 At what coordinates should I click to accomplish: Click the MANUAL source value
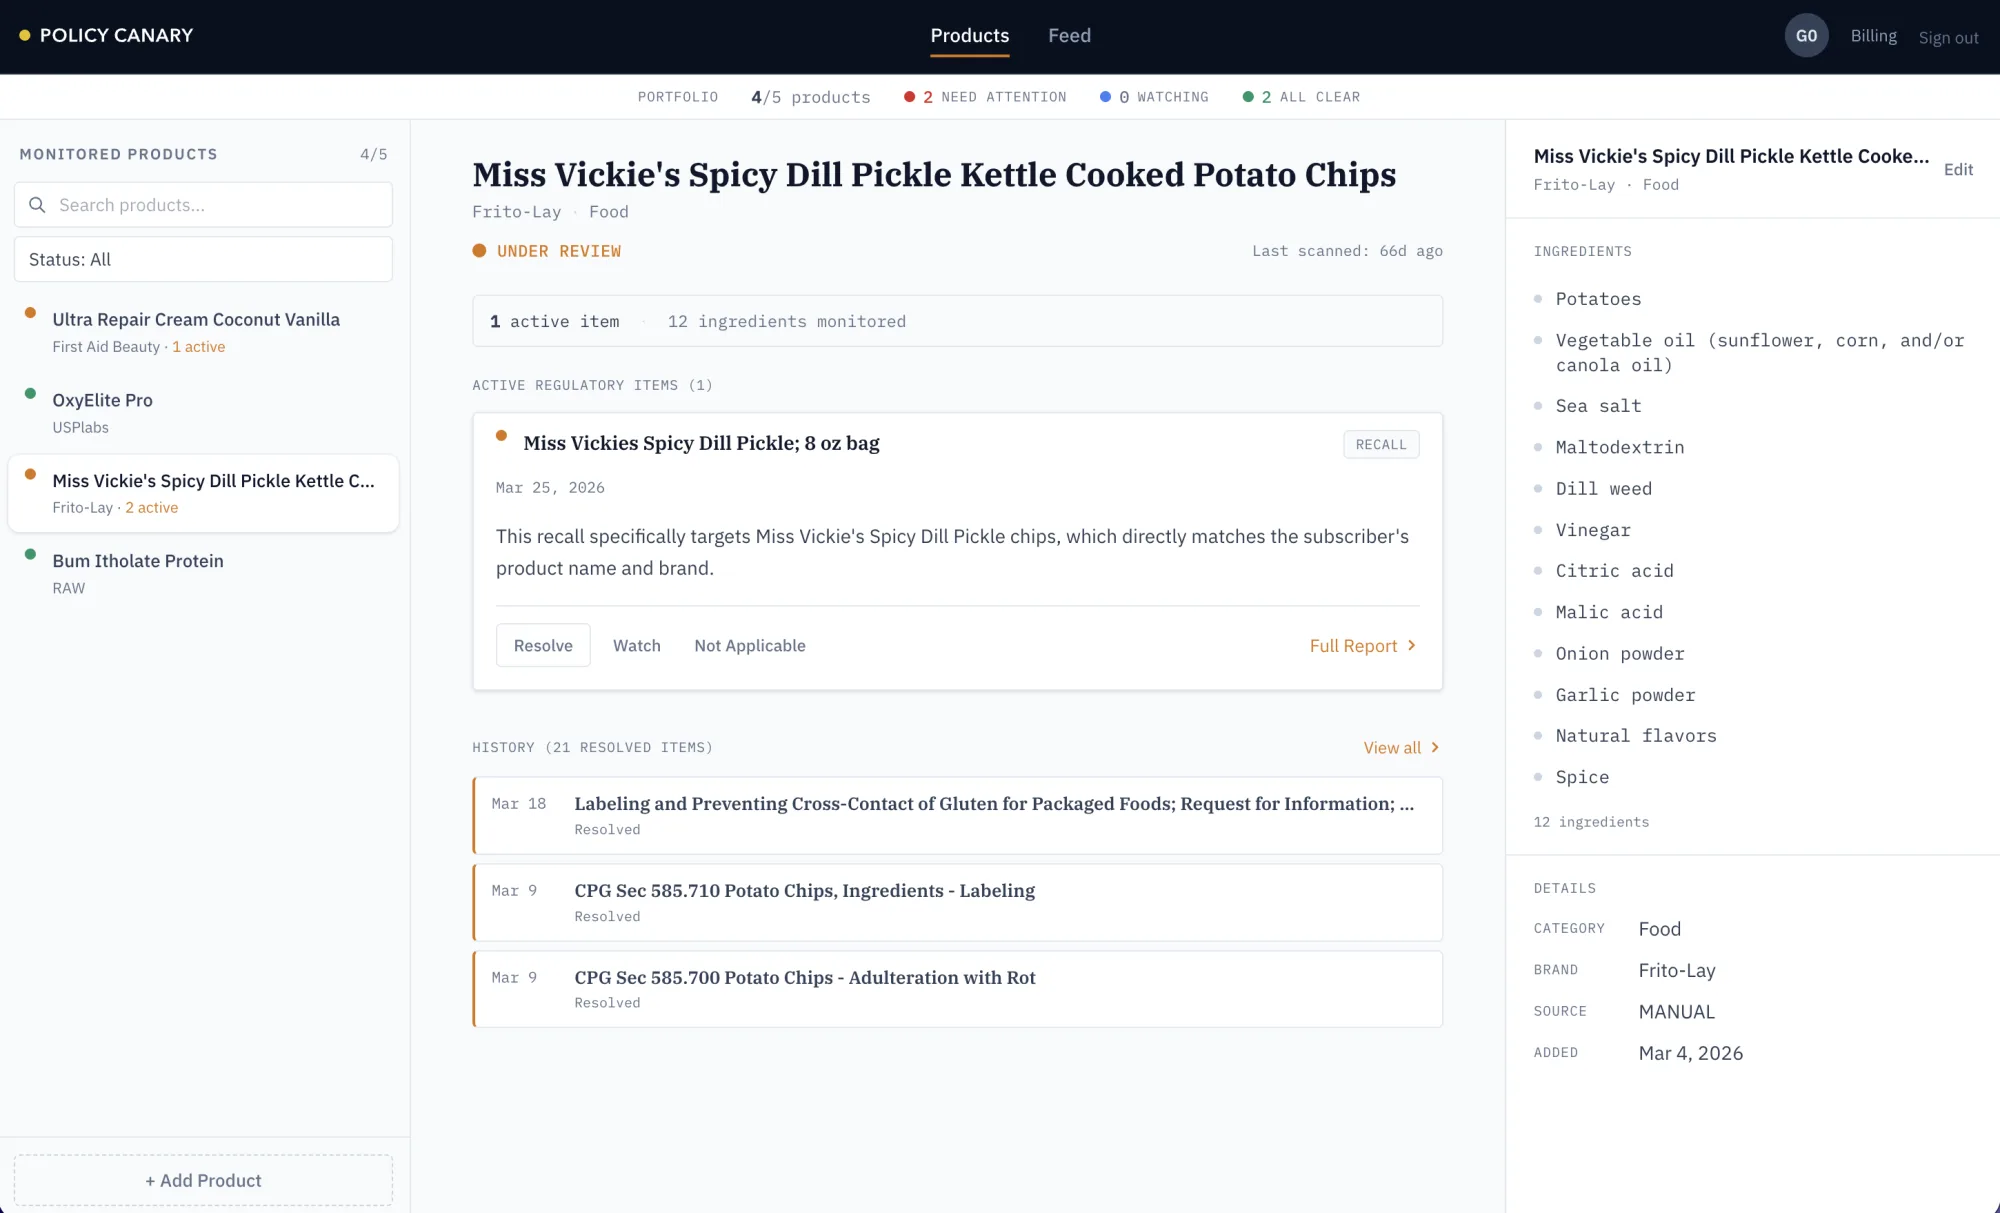(x=1676, y=1012)
